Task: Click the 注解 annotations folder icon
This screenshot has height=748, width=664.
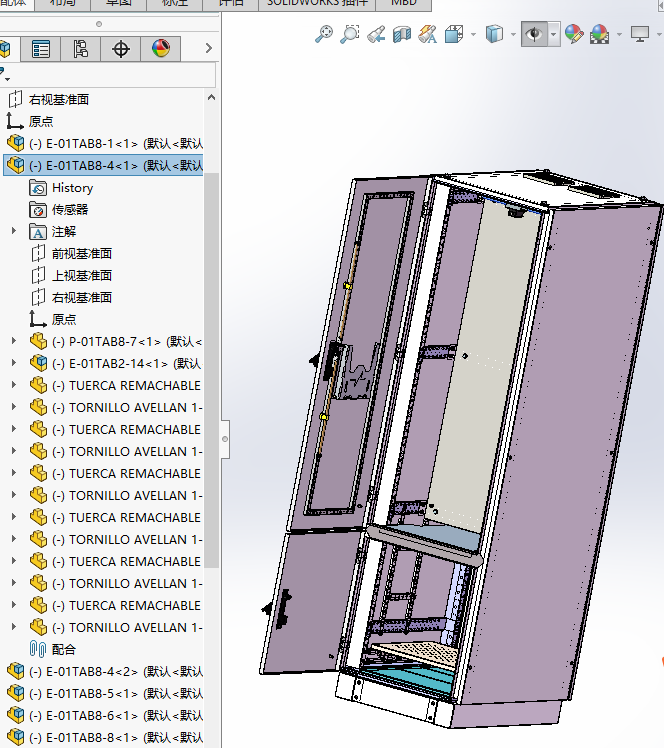Action: 38,232
